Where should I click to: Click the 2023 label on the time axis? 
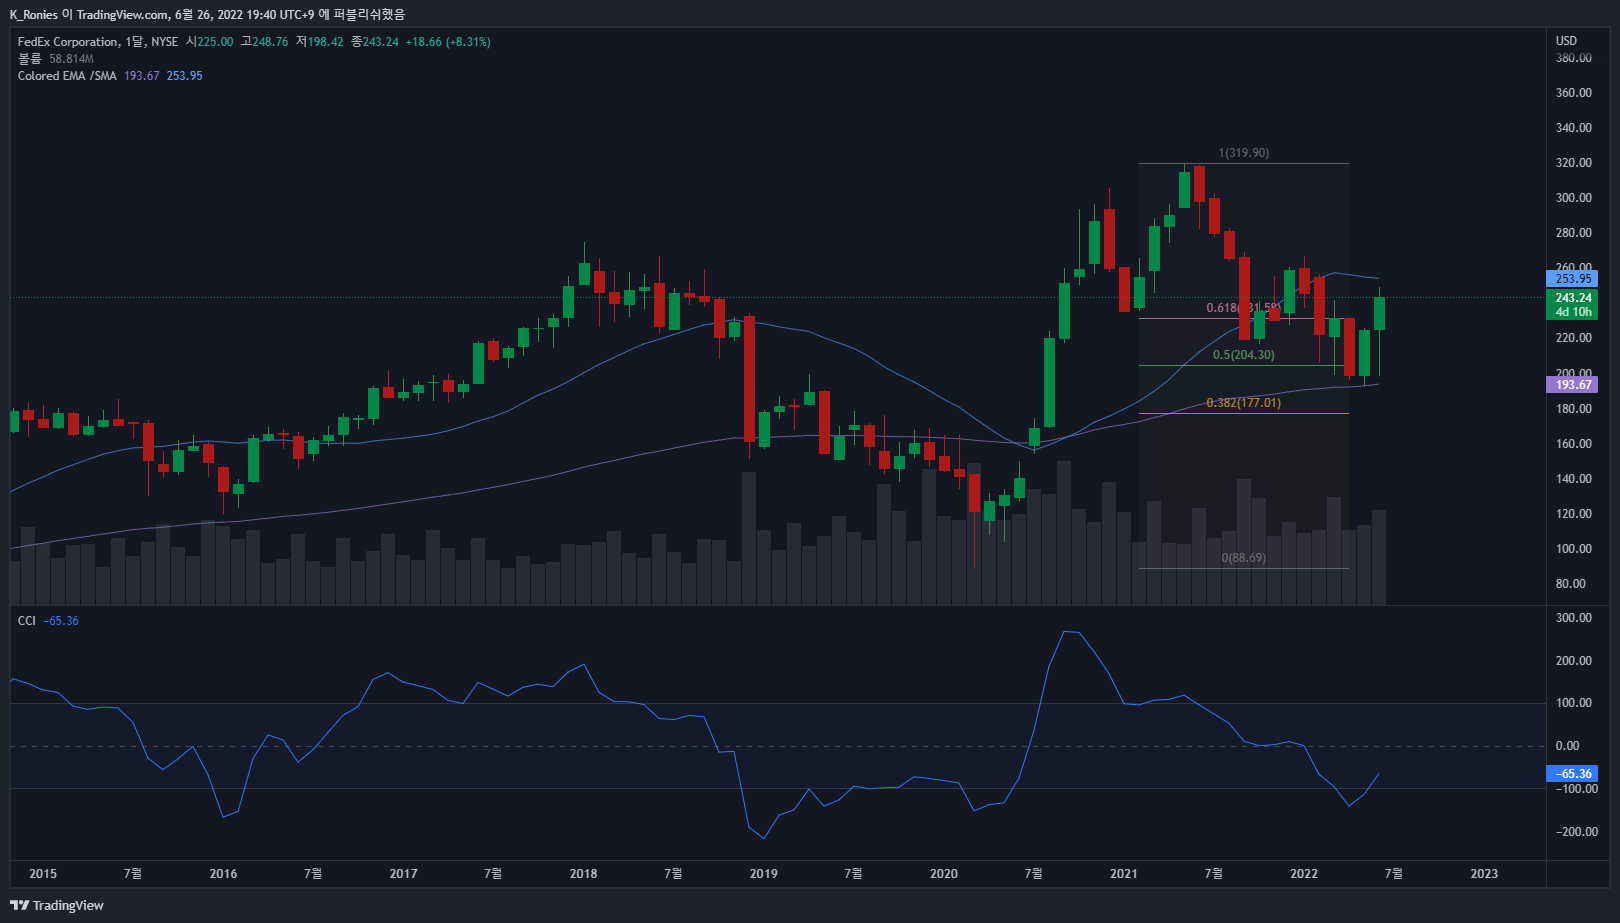coord(1484,874)
